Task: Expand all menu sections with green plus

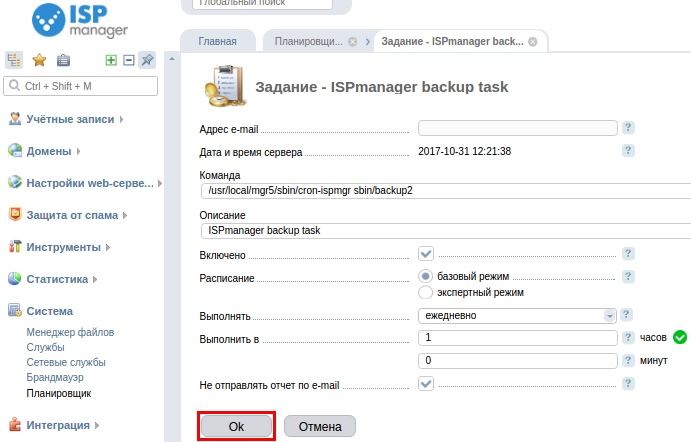Action: tap(111, 60)
